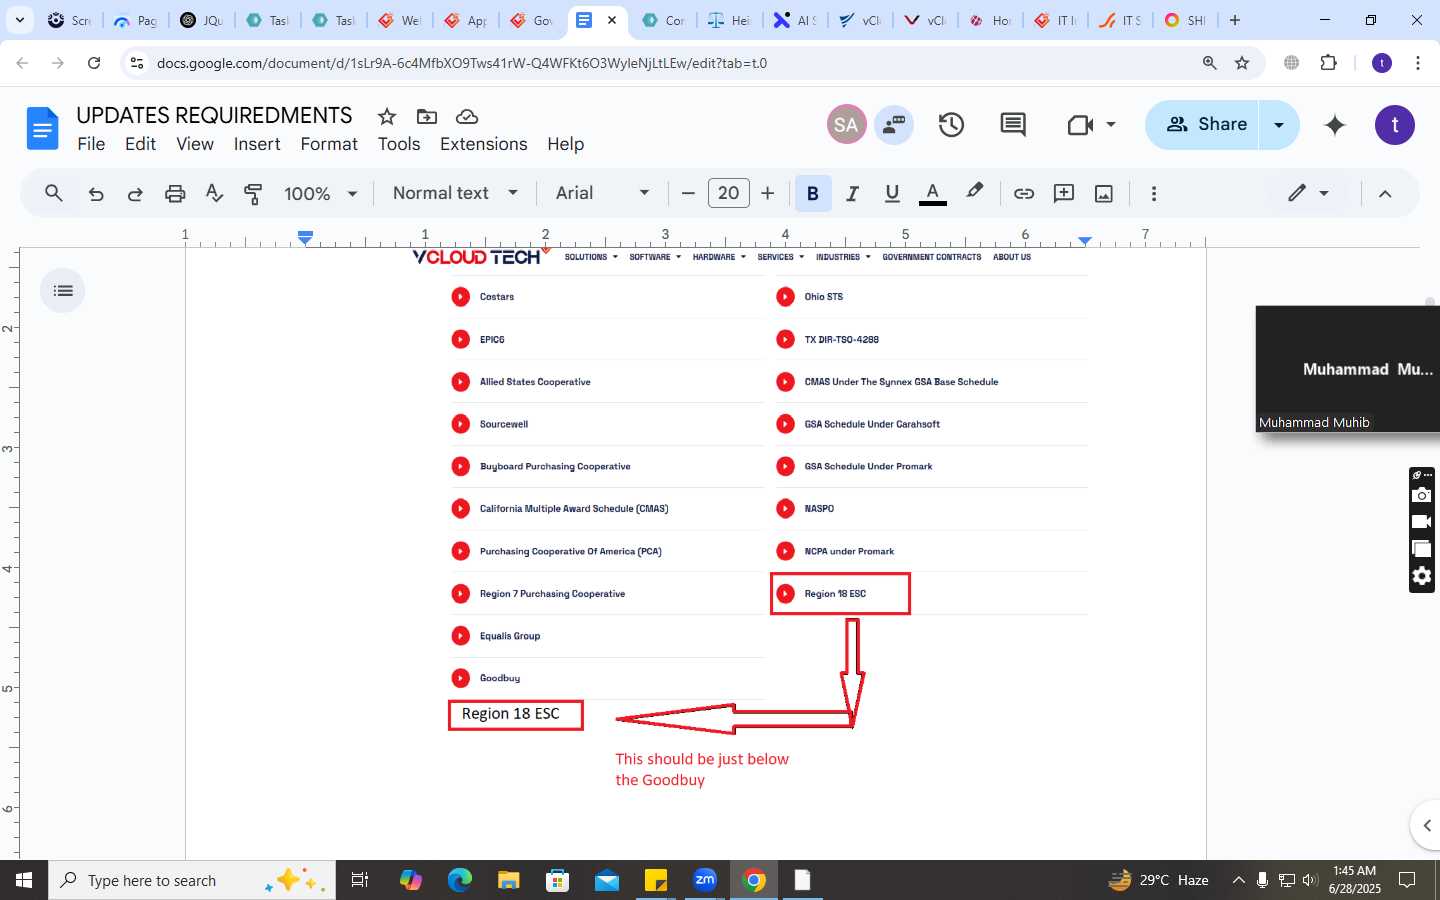Click the SA collaborator avatar
The height and width of the screenshot is (900, 1440).
point(846,125)
